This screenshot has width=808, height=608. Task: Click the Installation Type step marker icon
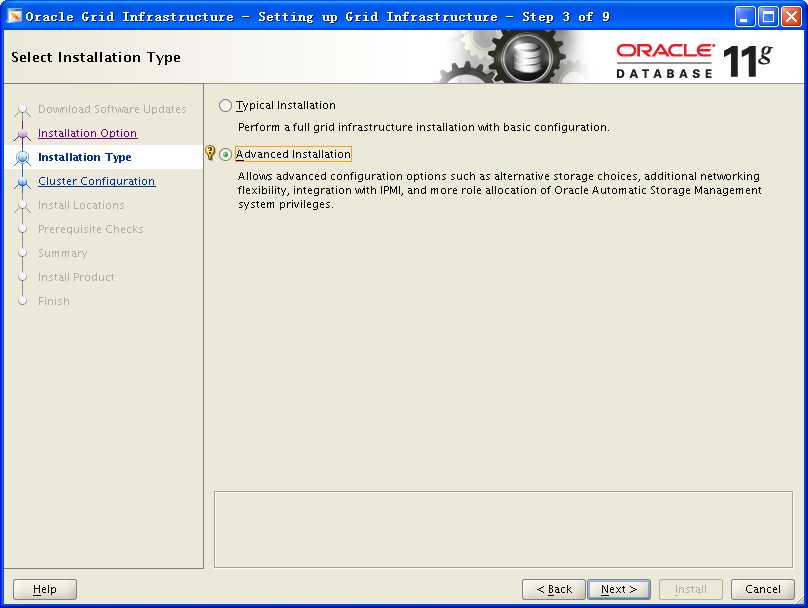coord(22,158)
